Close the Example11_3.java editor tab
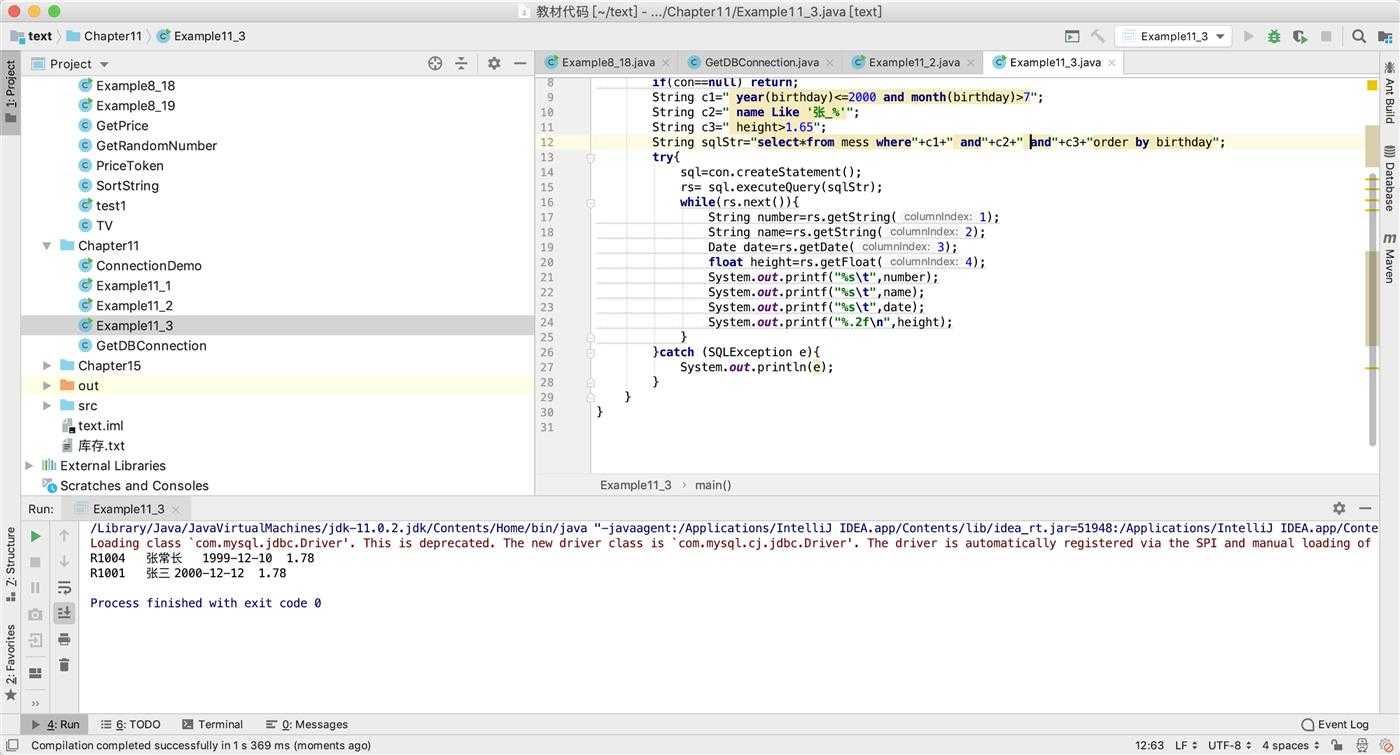This screenshot has height=755, width=1400. point(1110,62)
